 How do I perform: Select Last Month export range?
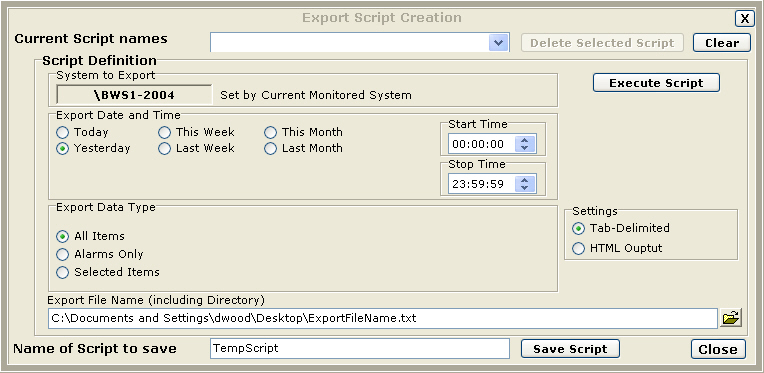(304, 149)
